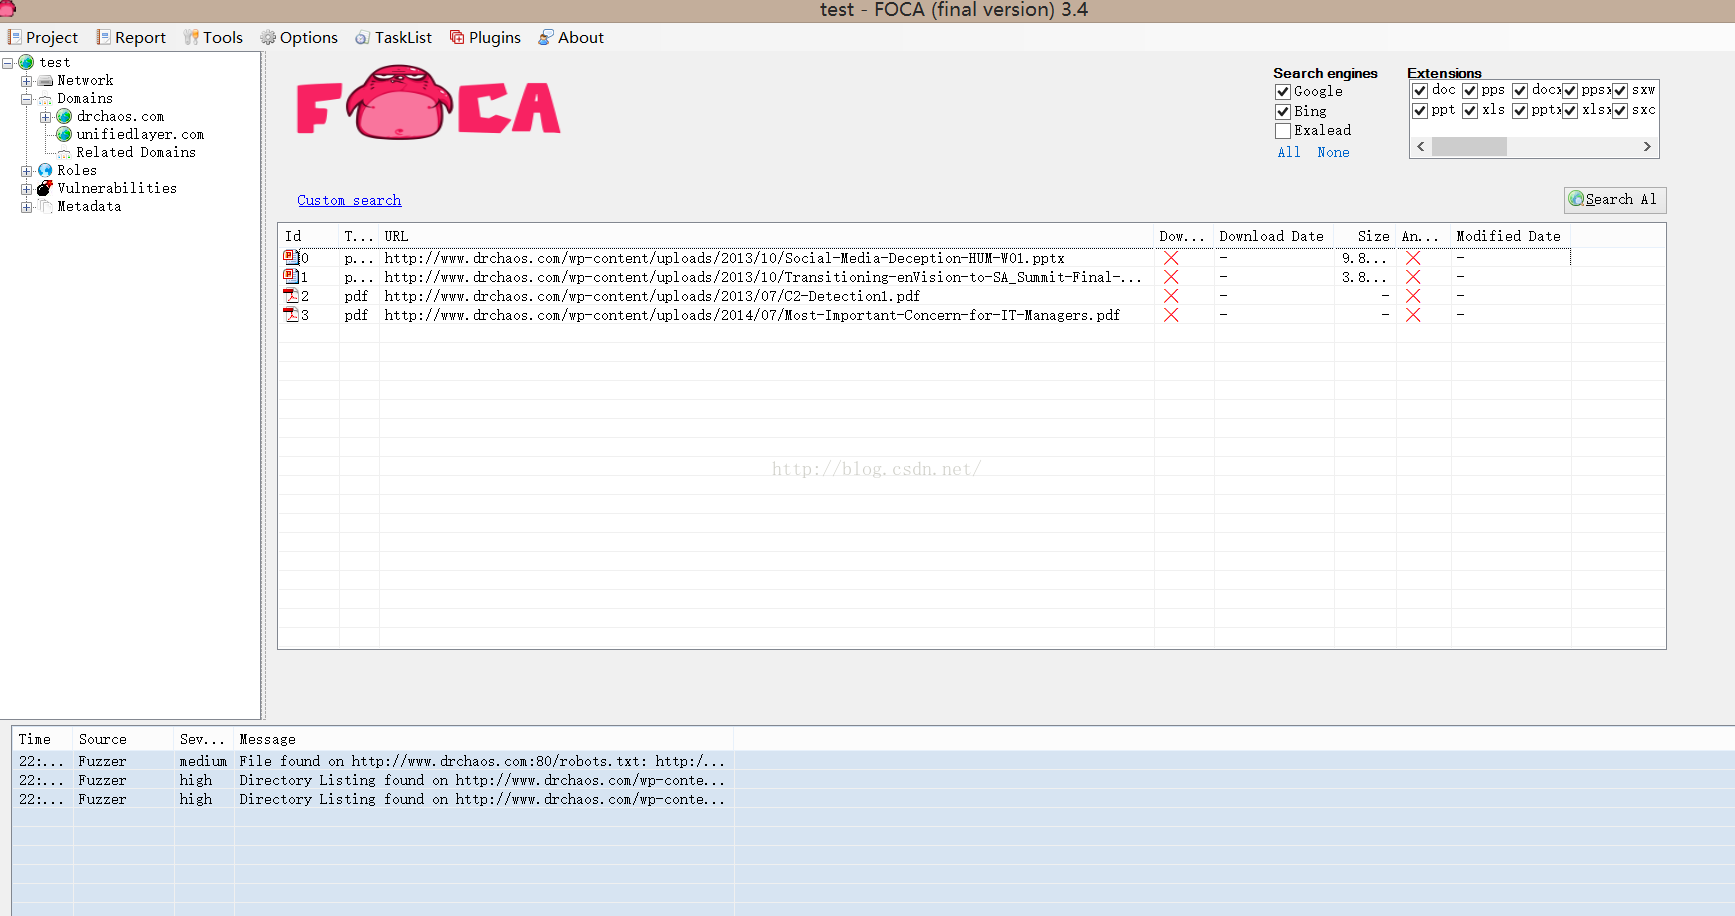
Task: Click the globe icon beside unifiedlayer.com
Action: click(x=64, y=134)
